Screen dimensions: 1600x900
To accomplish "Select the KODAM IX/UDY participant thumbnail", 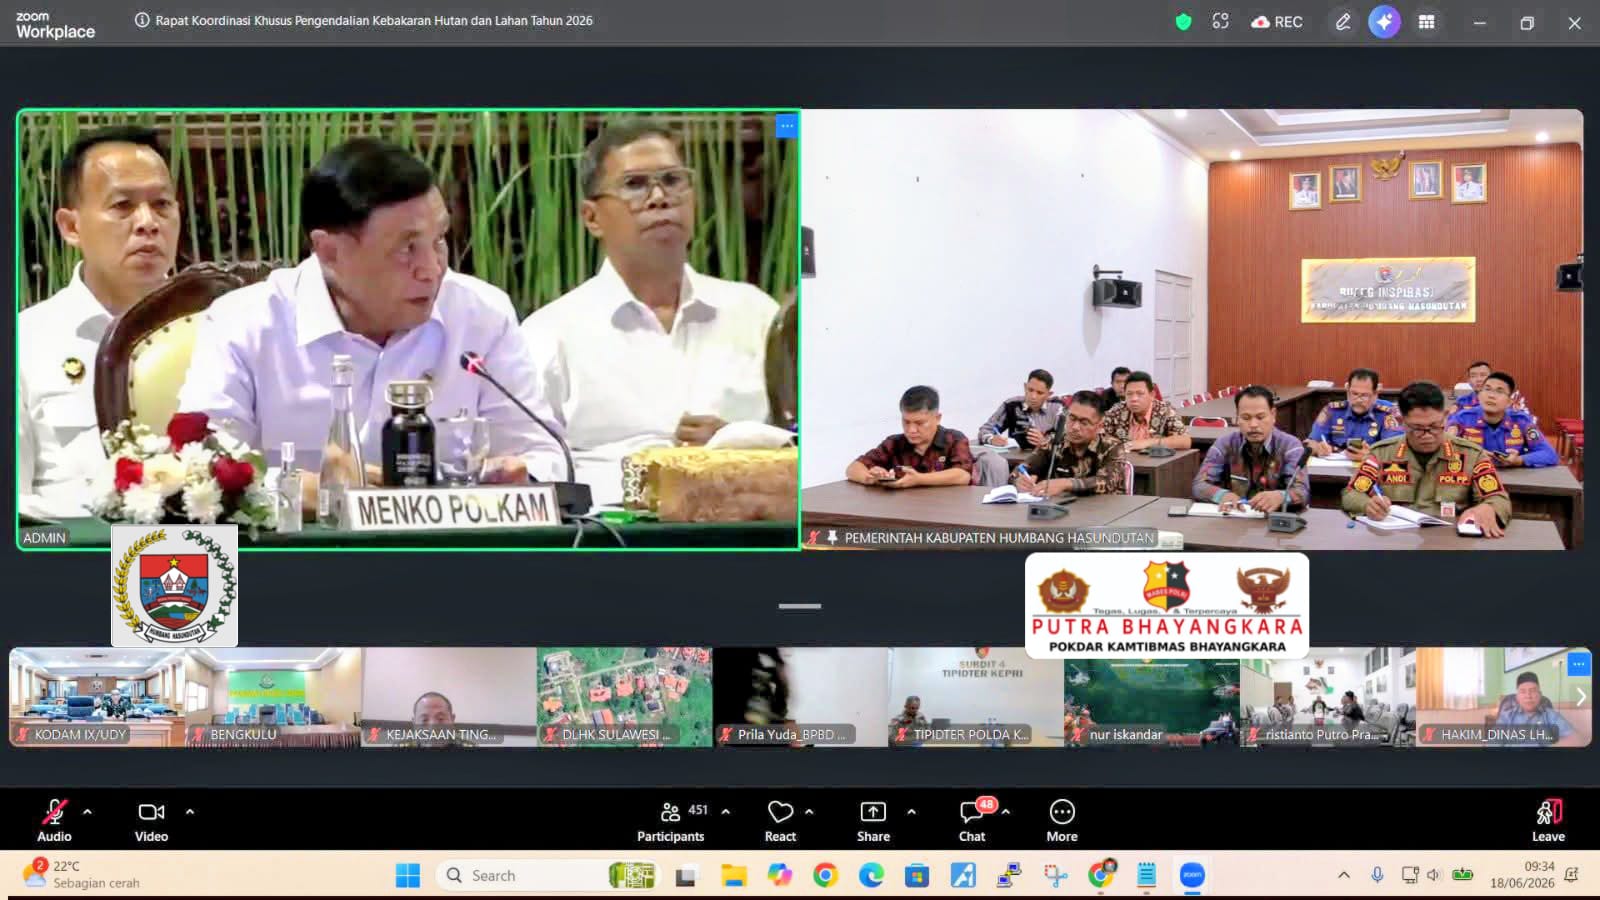I will click(97, 697).
